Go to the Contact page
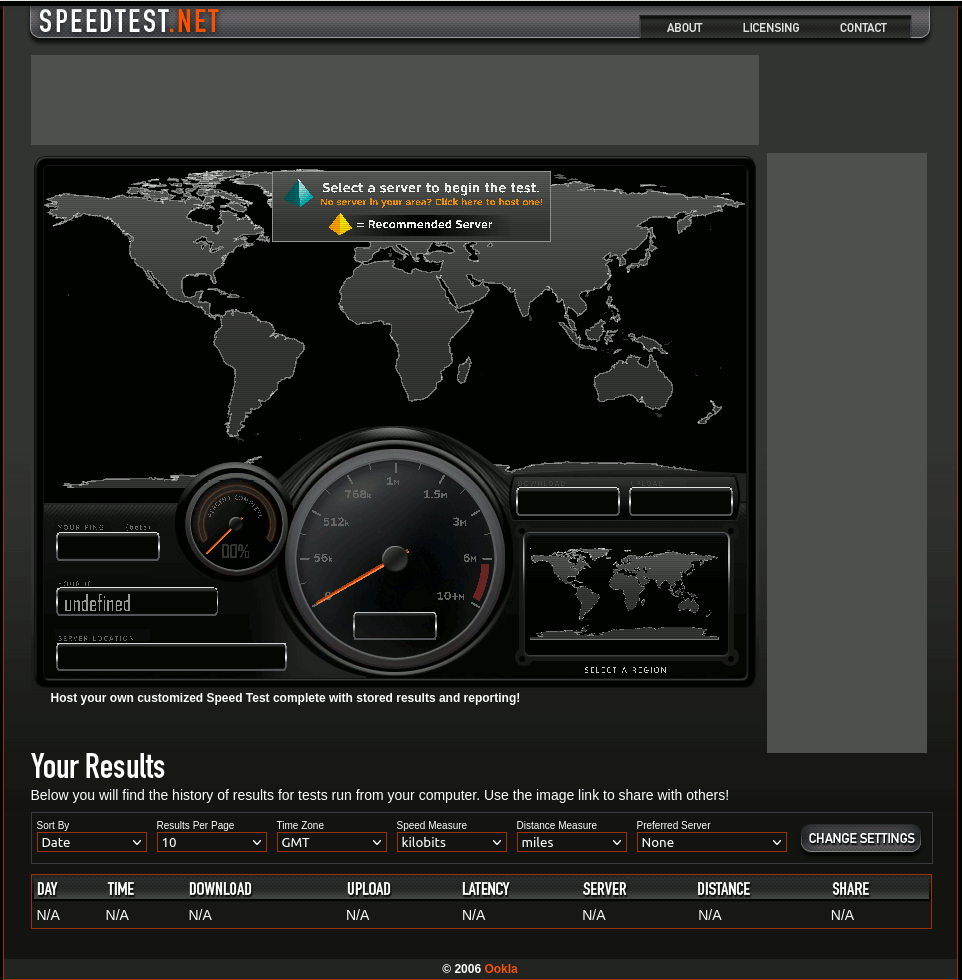The height and width of the screenshot is (980, 962). tap(863, 28)
